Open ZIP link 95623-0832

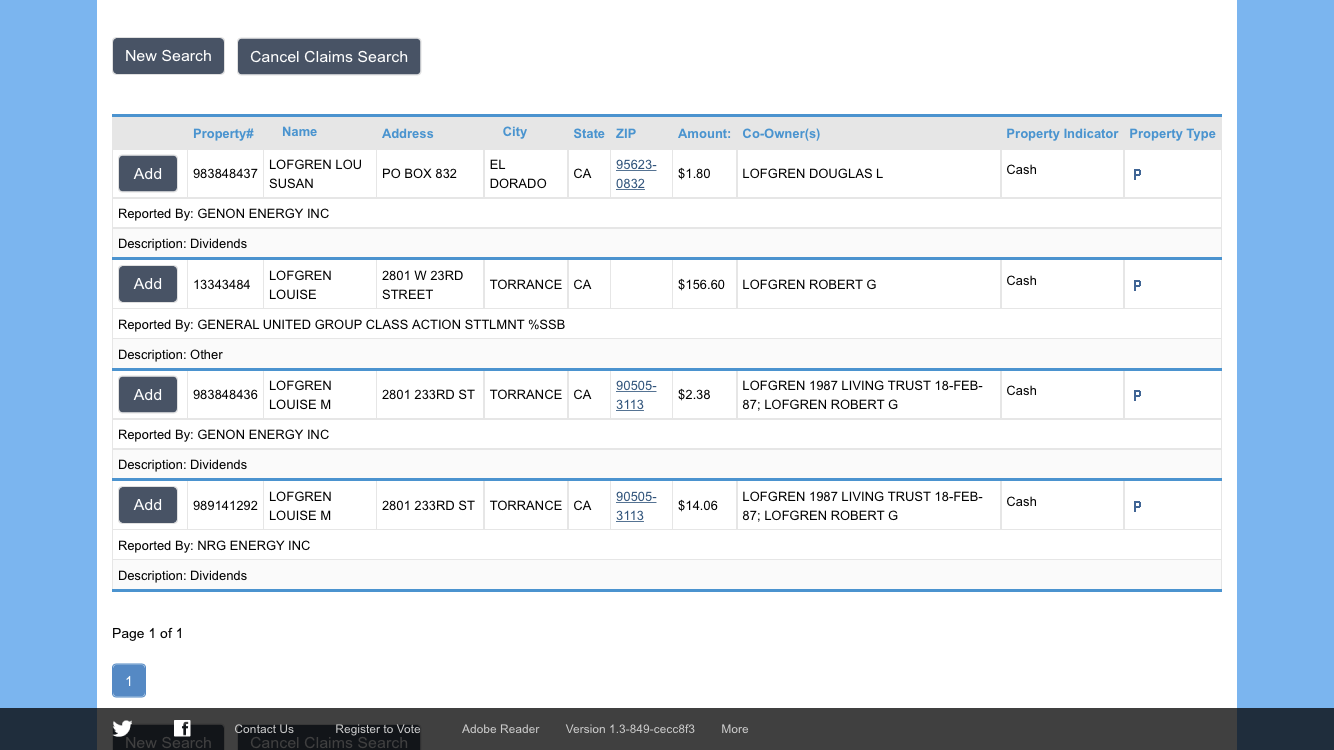coord(636,174)
